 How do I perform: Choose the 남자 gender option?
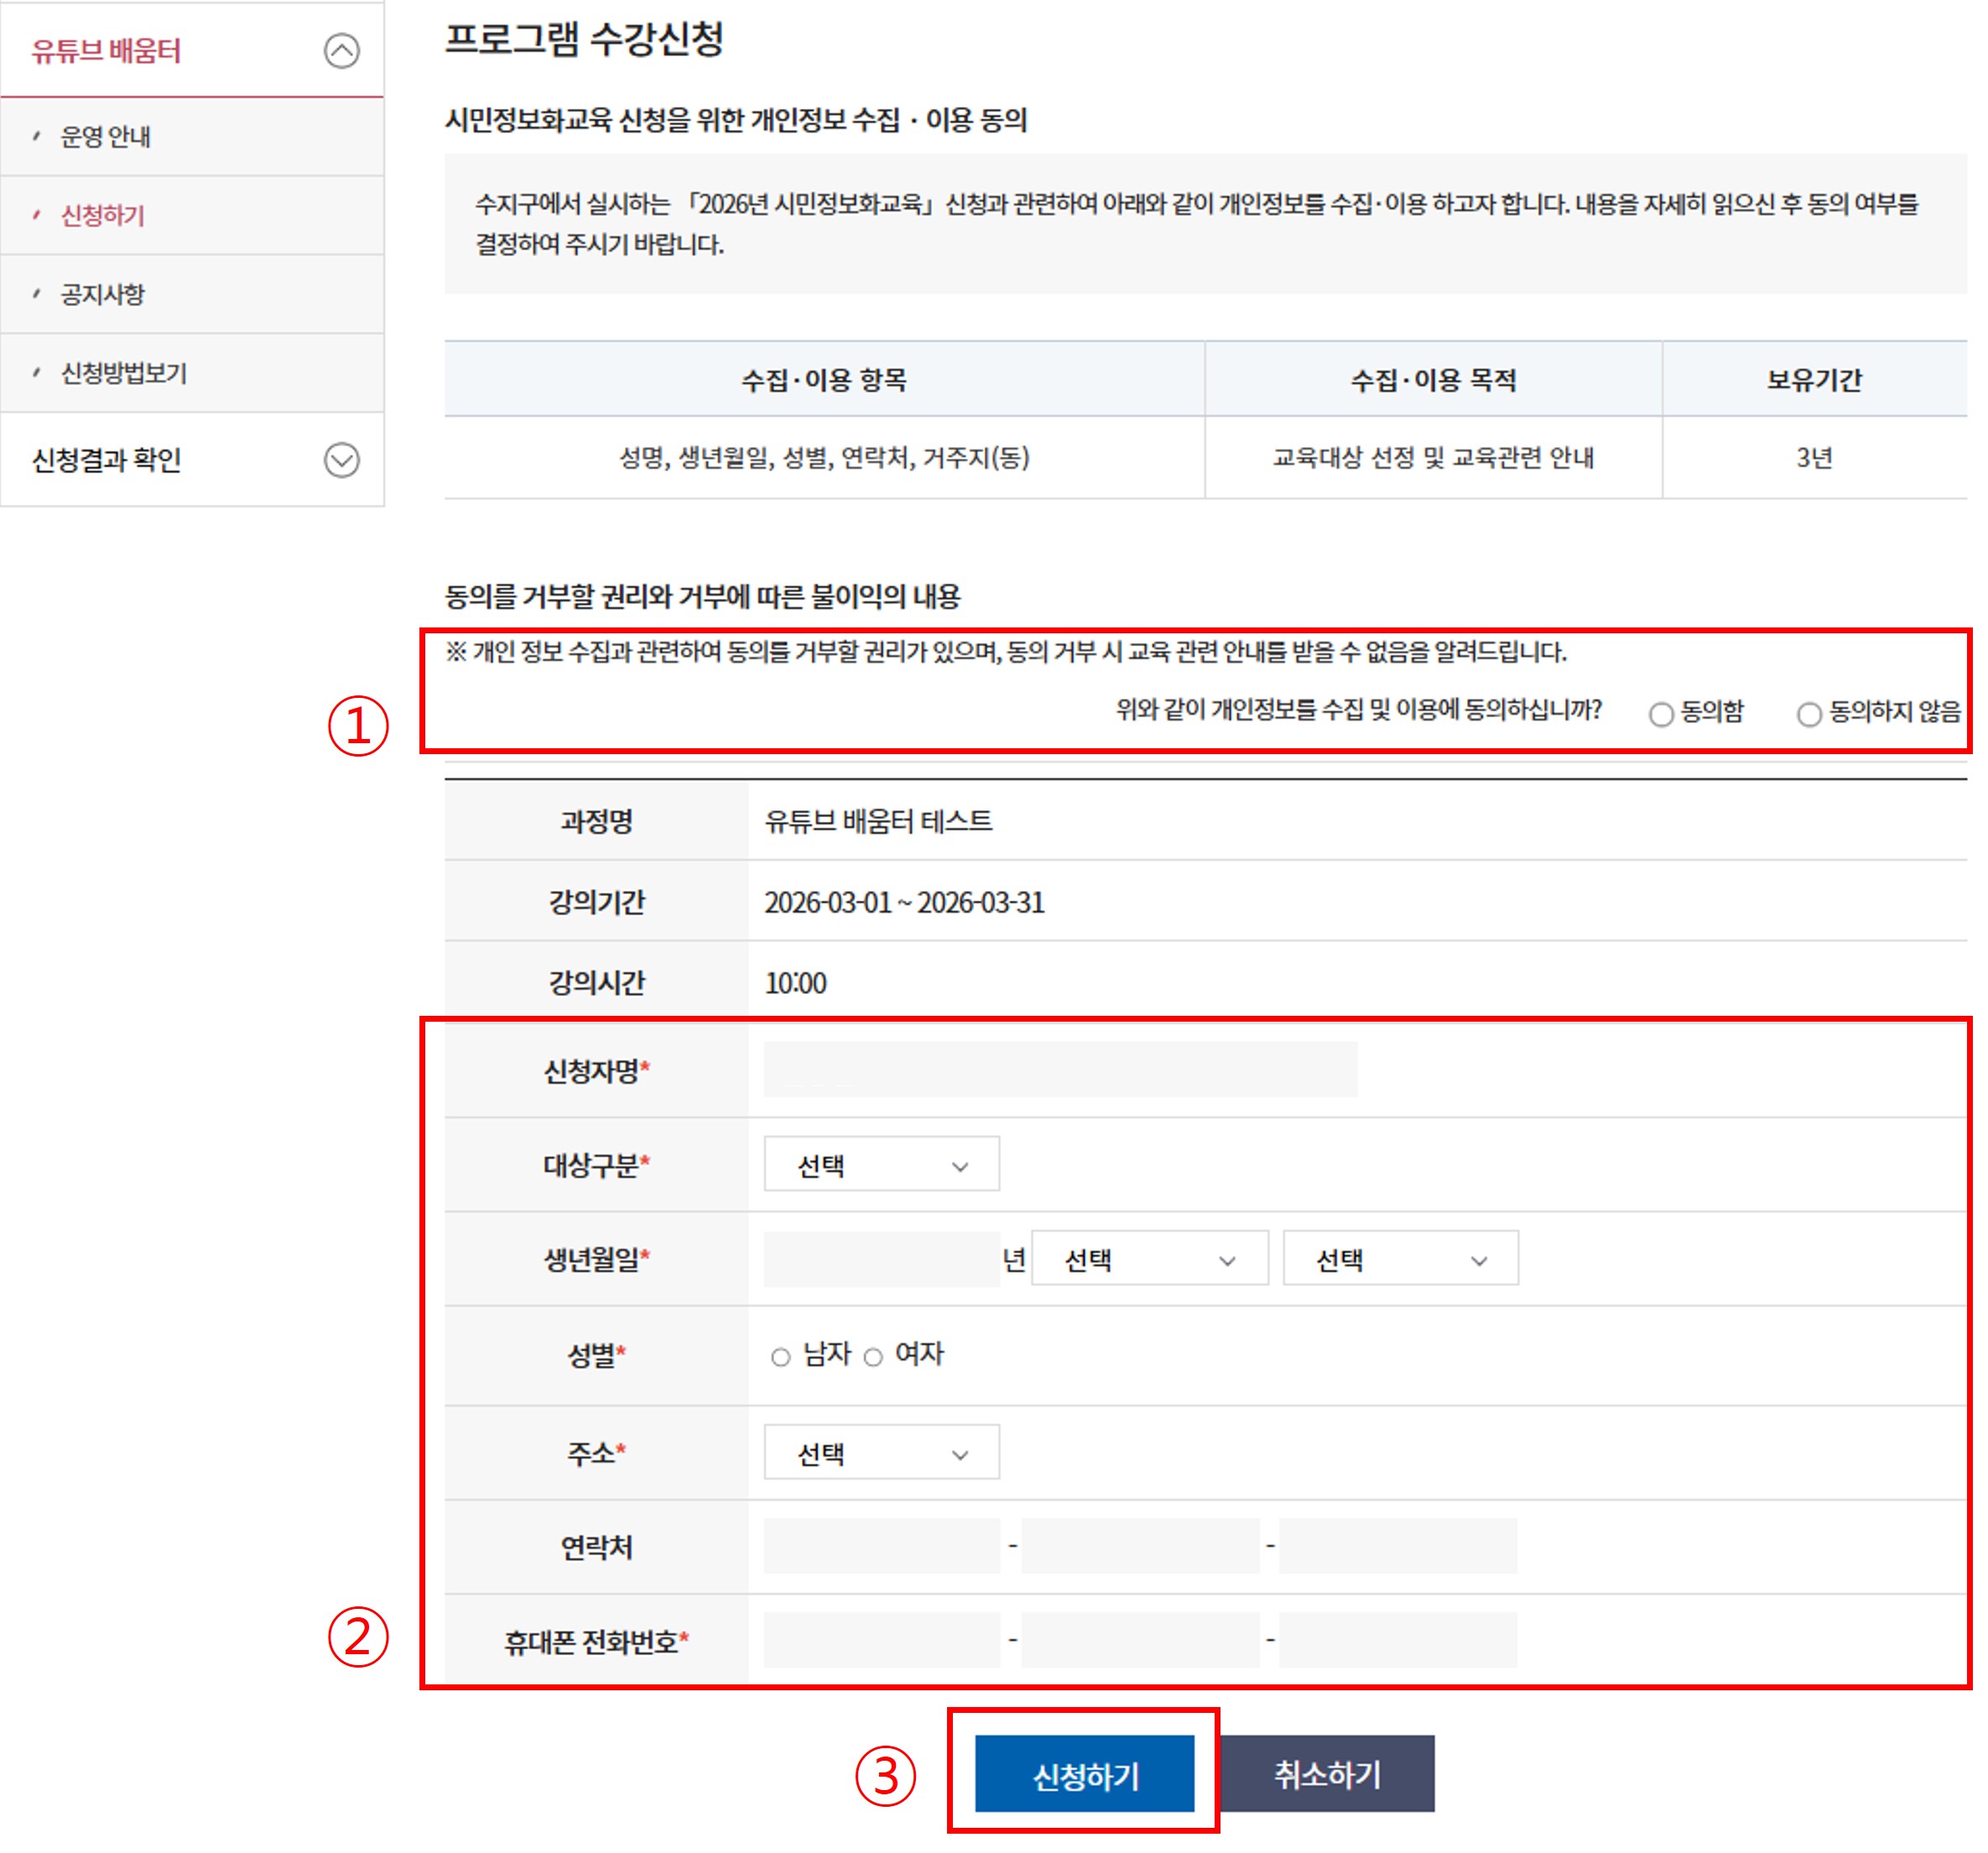click(781, 1356)
